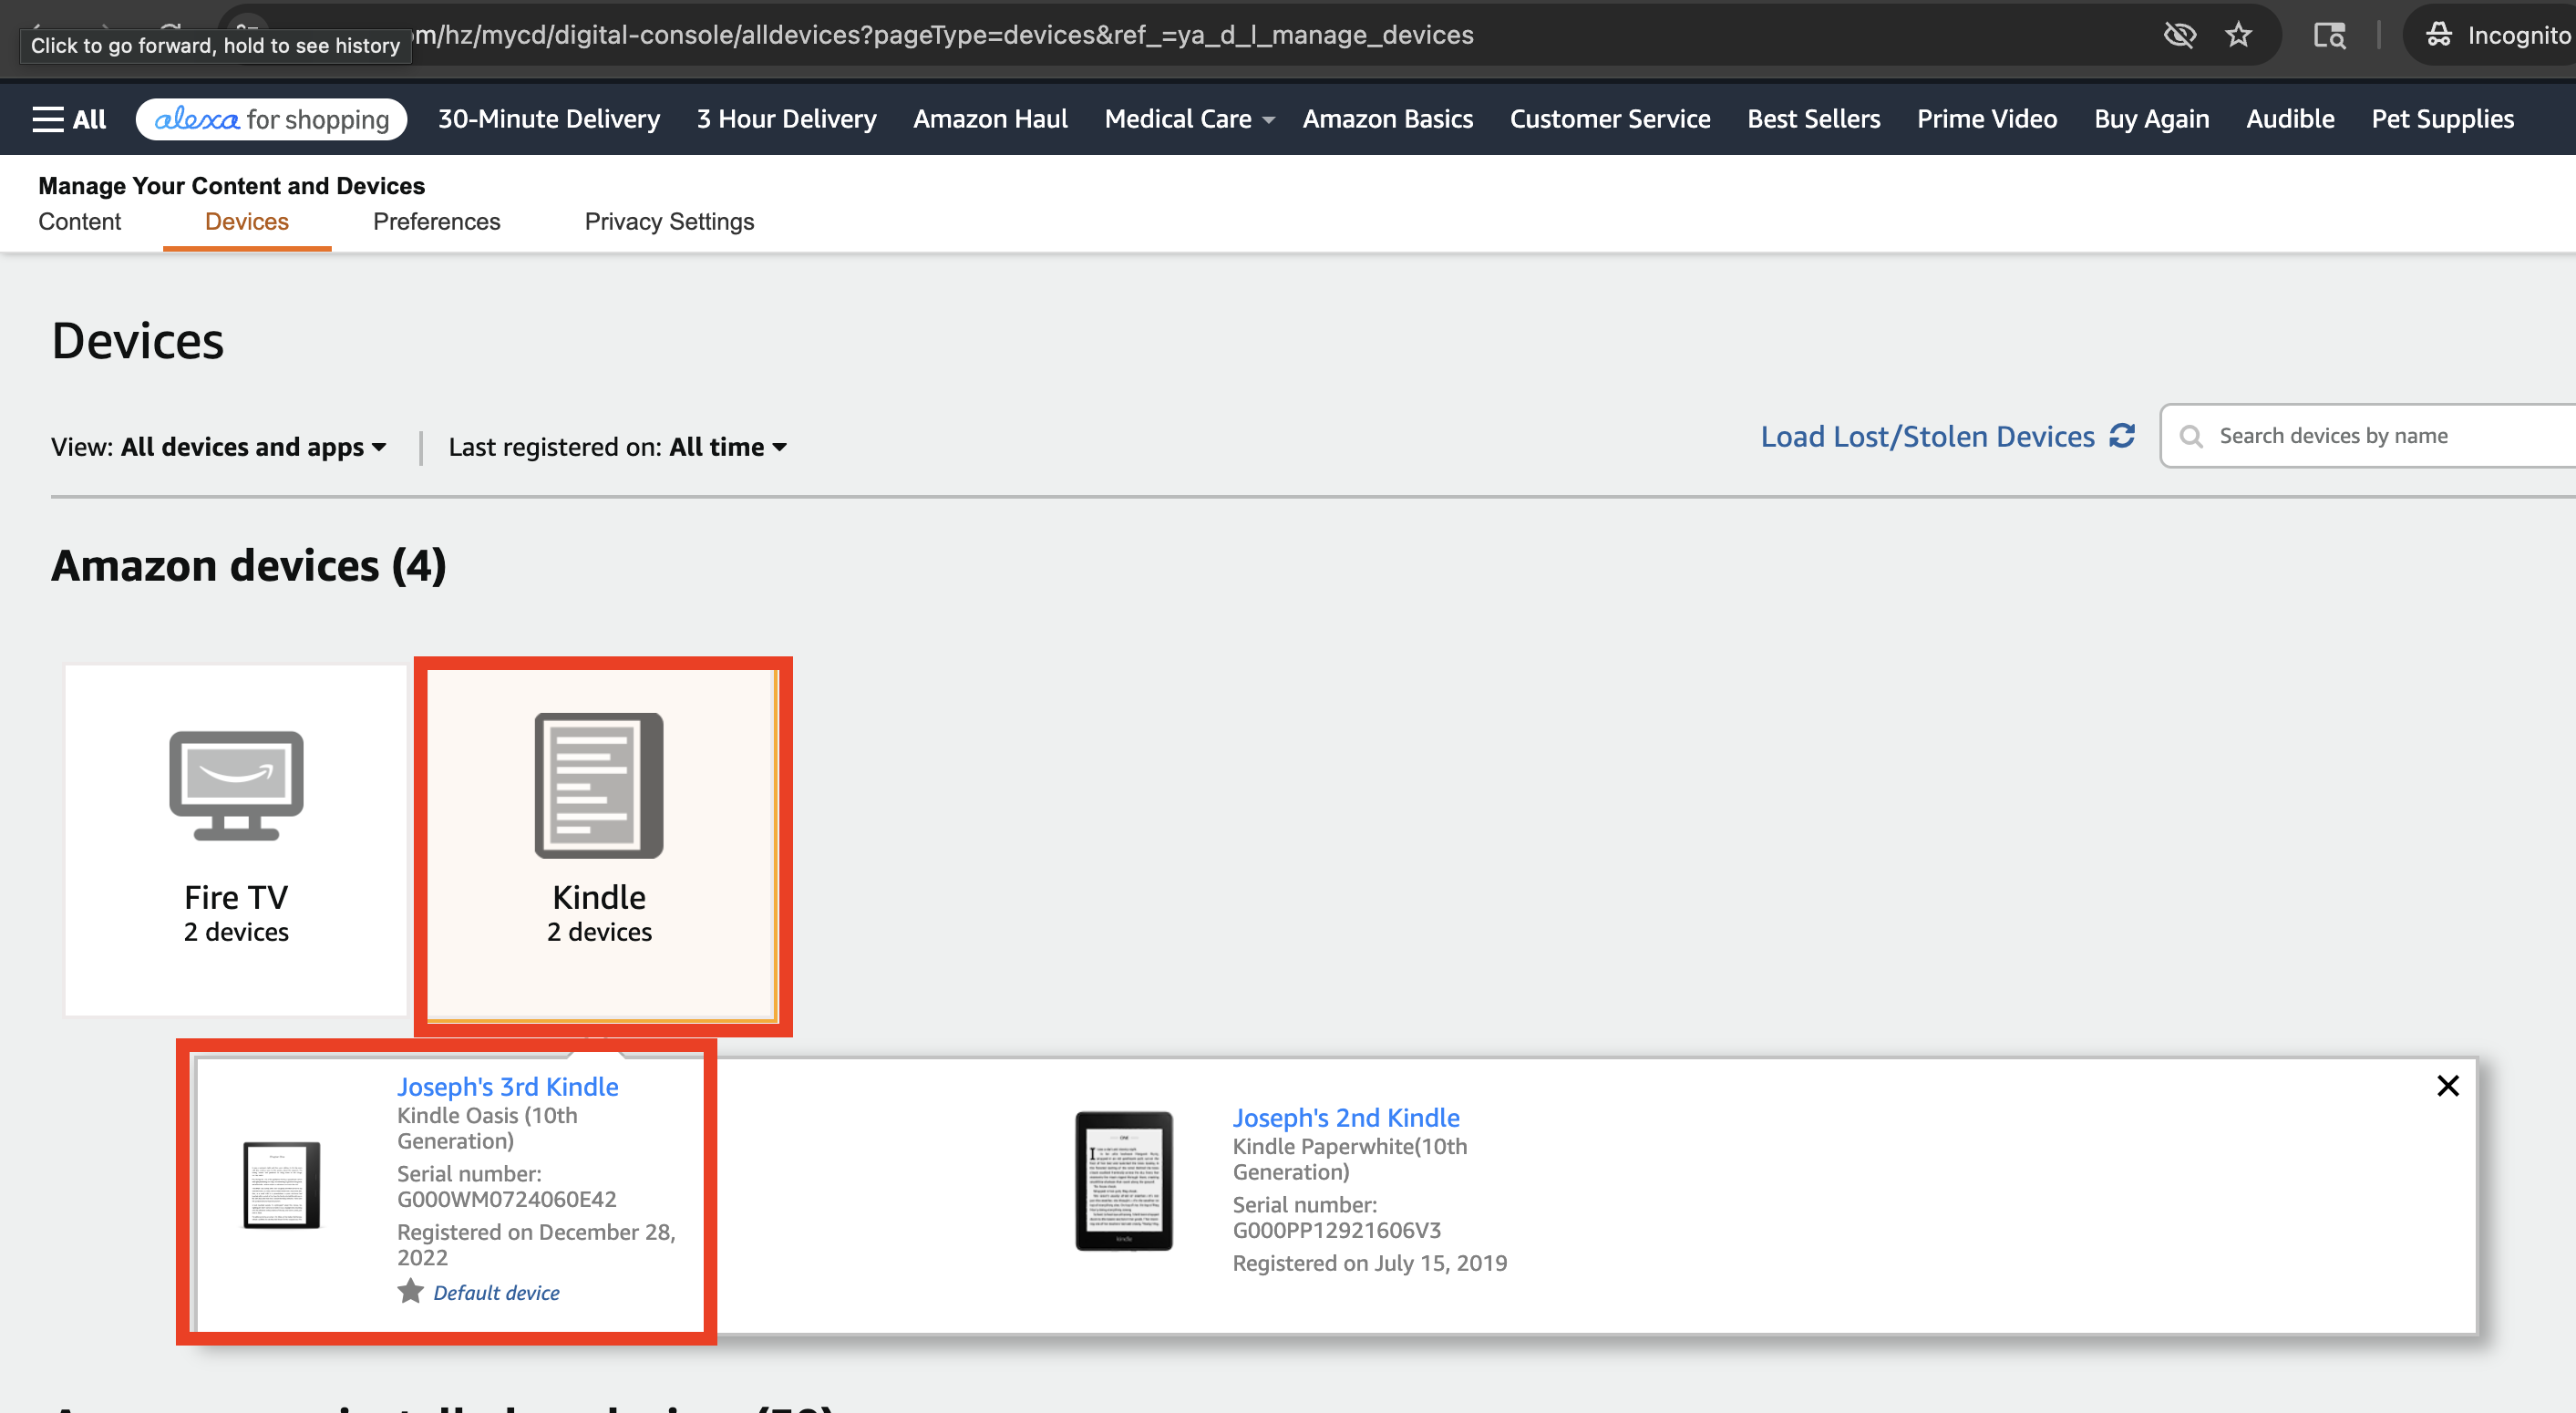
Task: Click the Incognito profile indicator
Action: point(2498,35)
